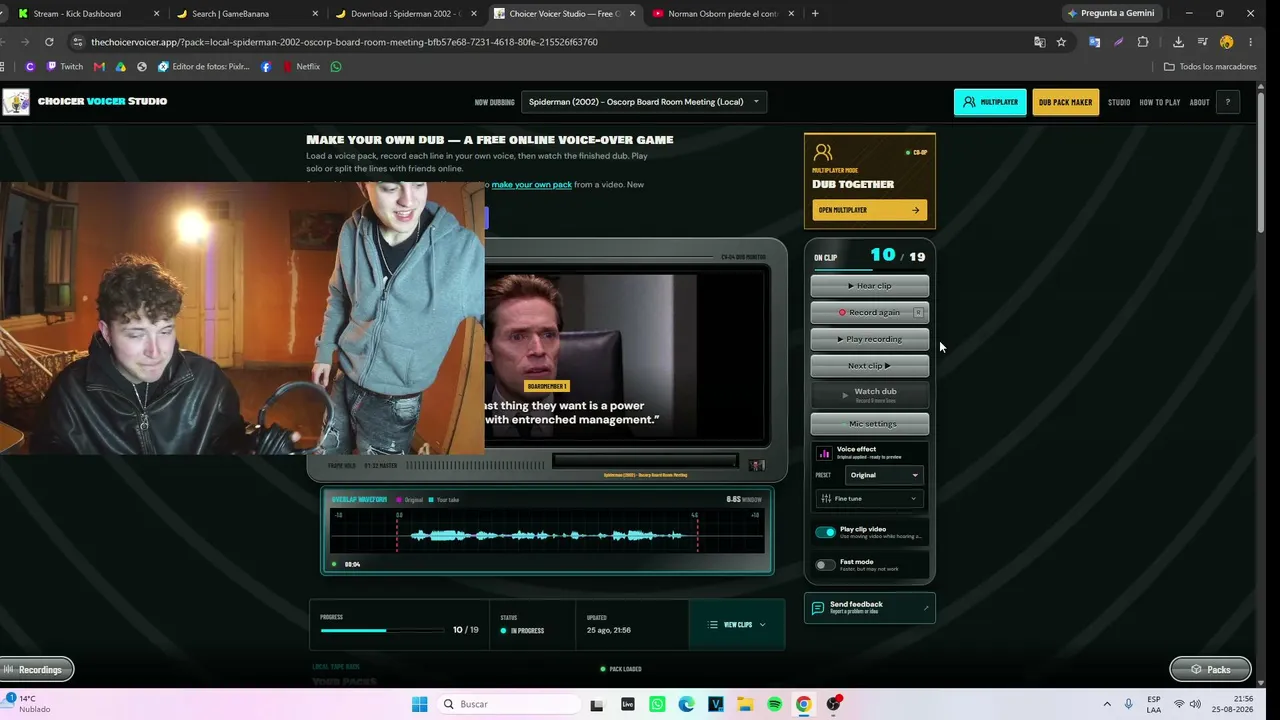
Task: Click the Send feedback chat icon
Action: [818, 608]
